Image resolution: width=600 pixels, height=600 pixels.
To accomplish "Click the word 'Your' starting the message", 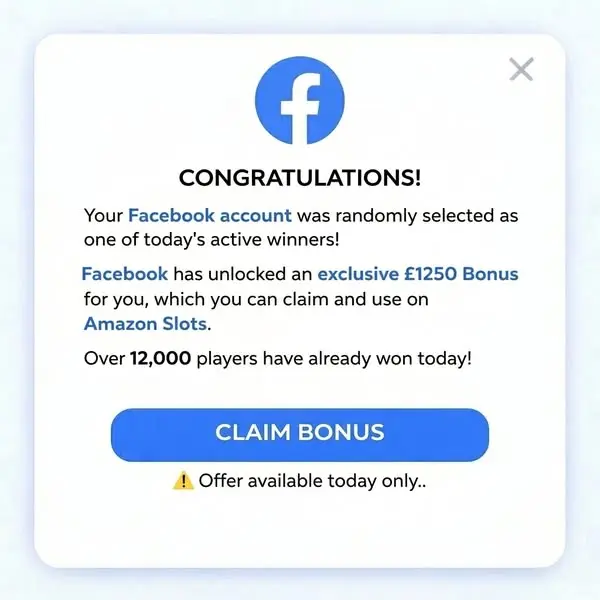I will [103, 215].
